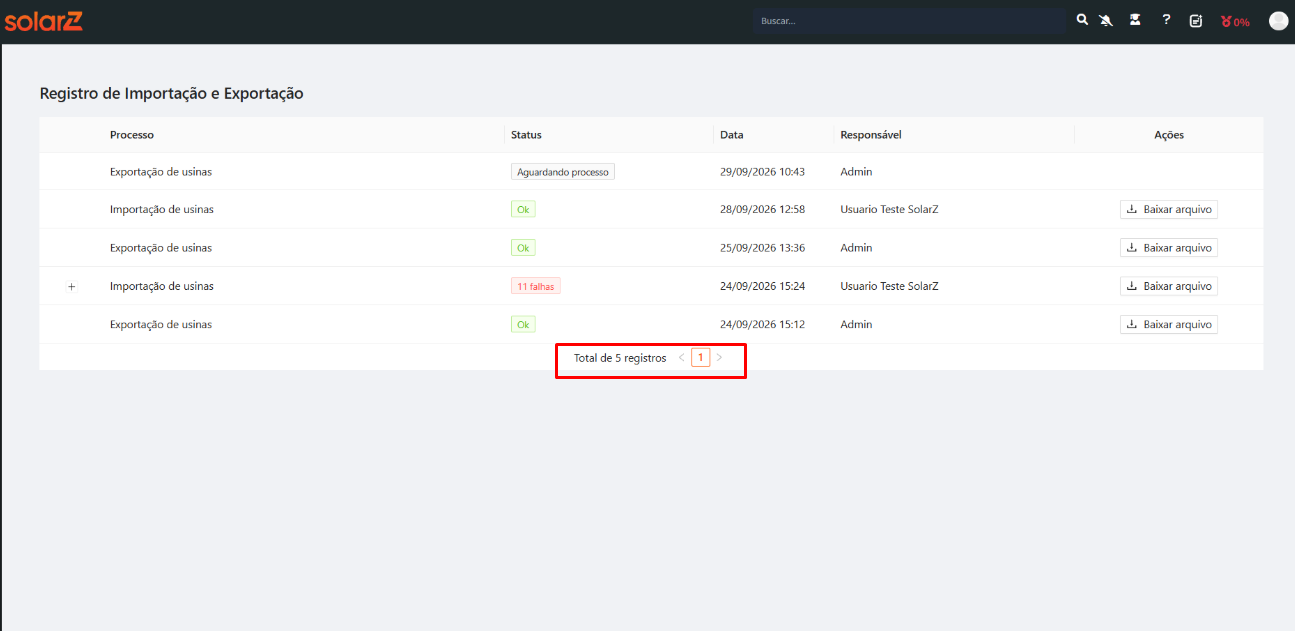
Task: Download file for 28/09/2026 12:58 import
Action: click(x=1169, y=210)
